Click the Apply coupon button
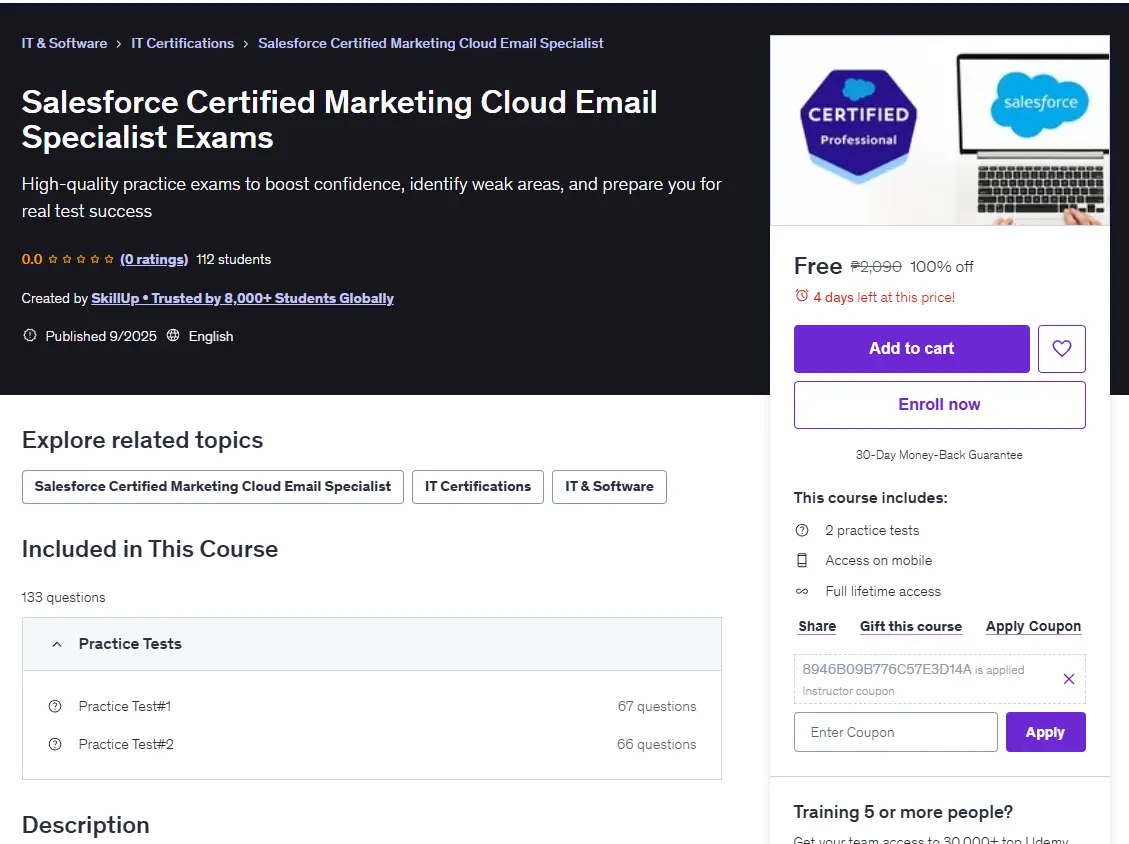Viewport: 1129px width, 844px height. 1045,732
